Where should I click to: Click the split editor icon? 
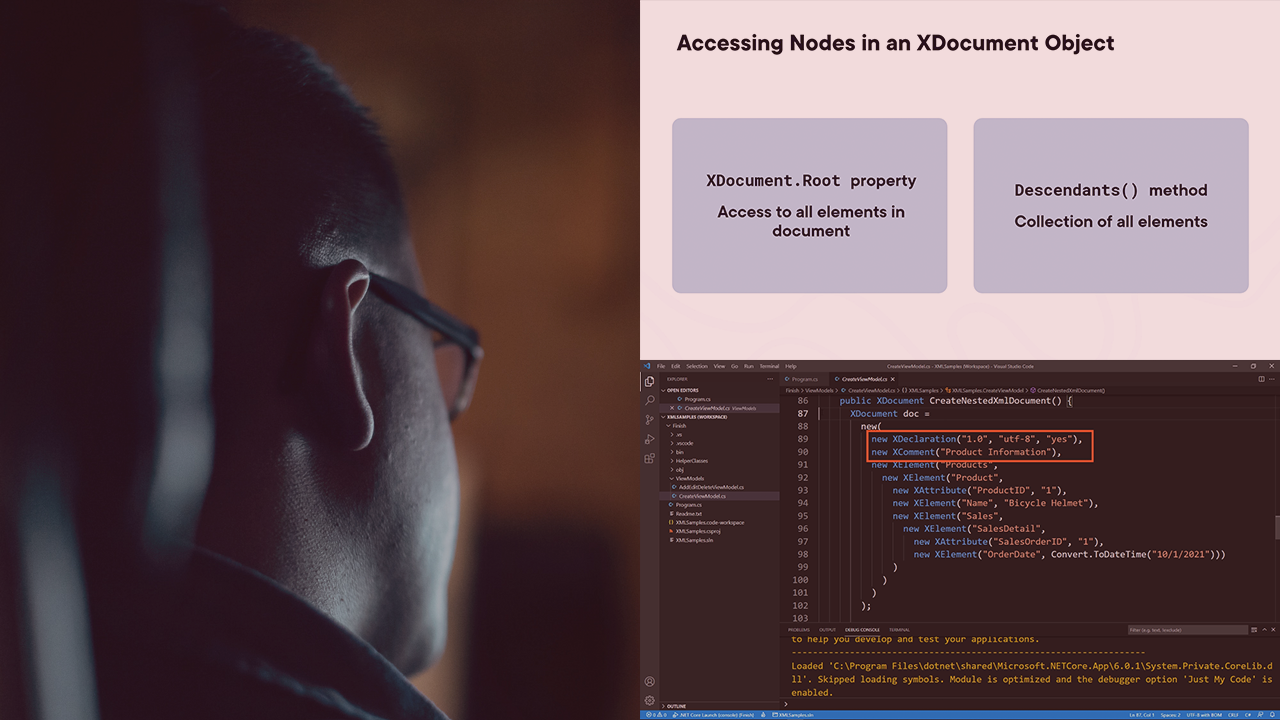pyautogui.click(x=1261, y=379)
